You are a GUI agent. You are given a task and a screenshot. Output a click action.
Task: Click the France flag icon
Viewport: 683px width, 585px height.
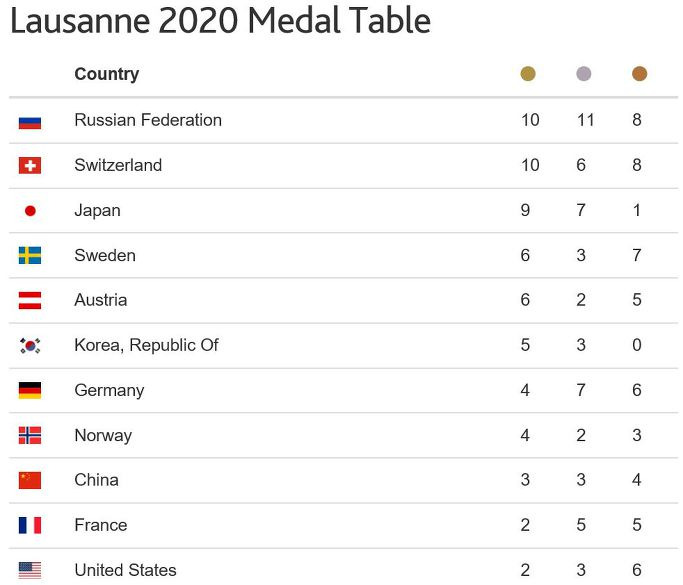30,525
